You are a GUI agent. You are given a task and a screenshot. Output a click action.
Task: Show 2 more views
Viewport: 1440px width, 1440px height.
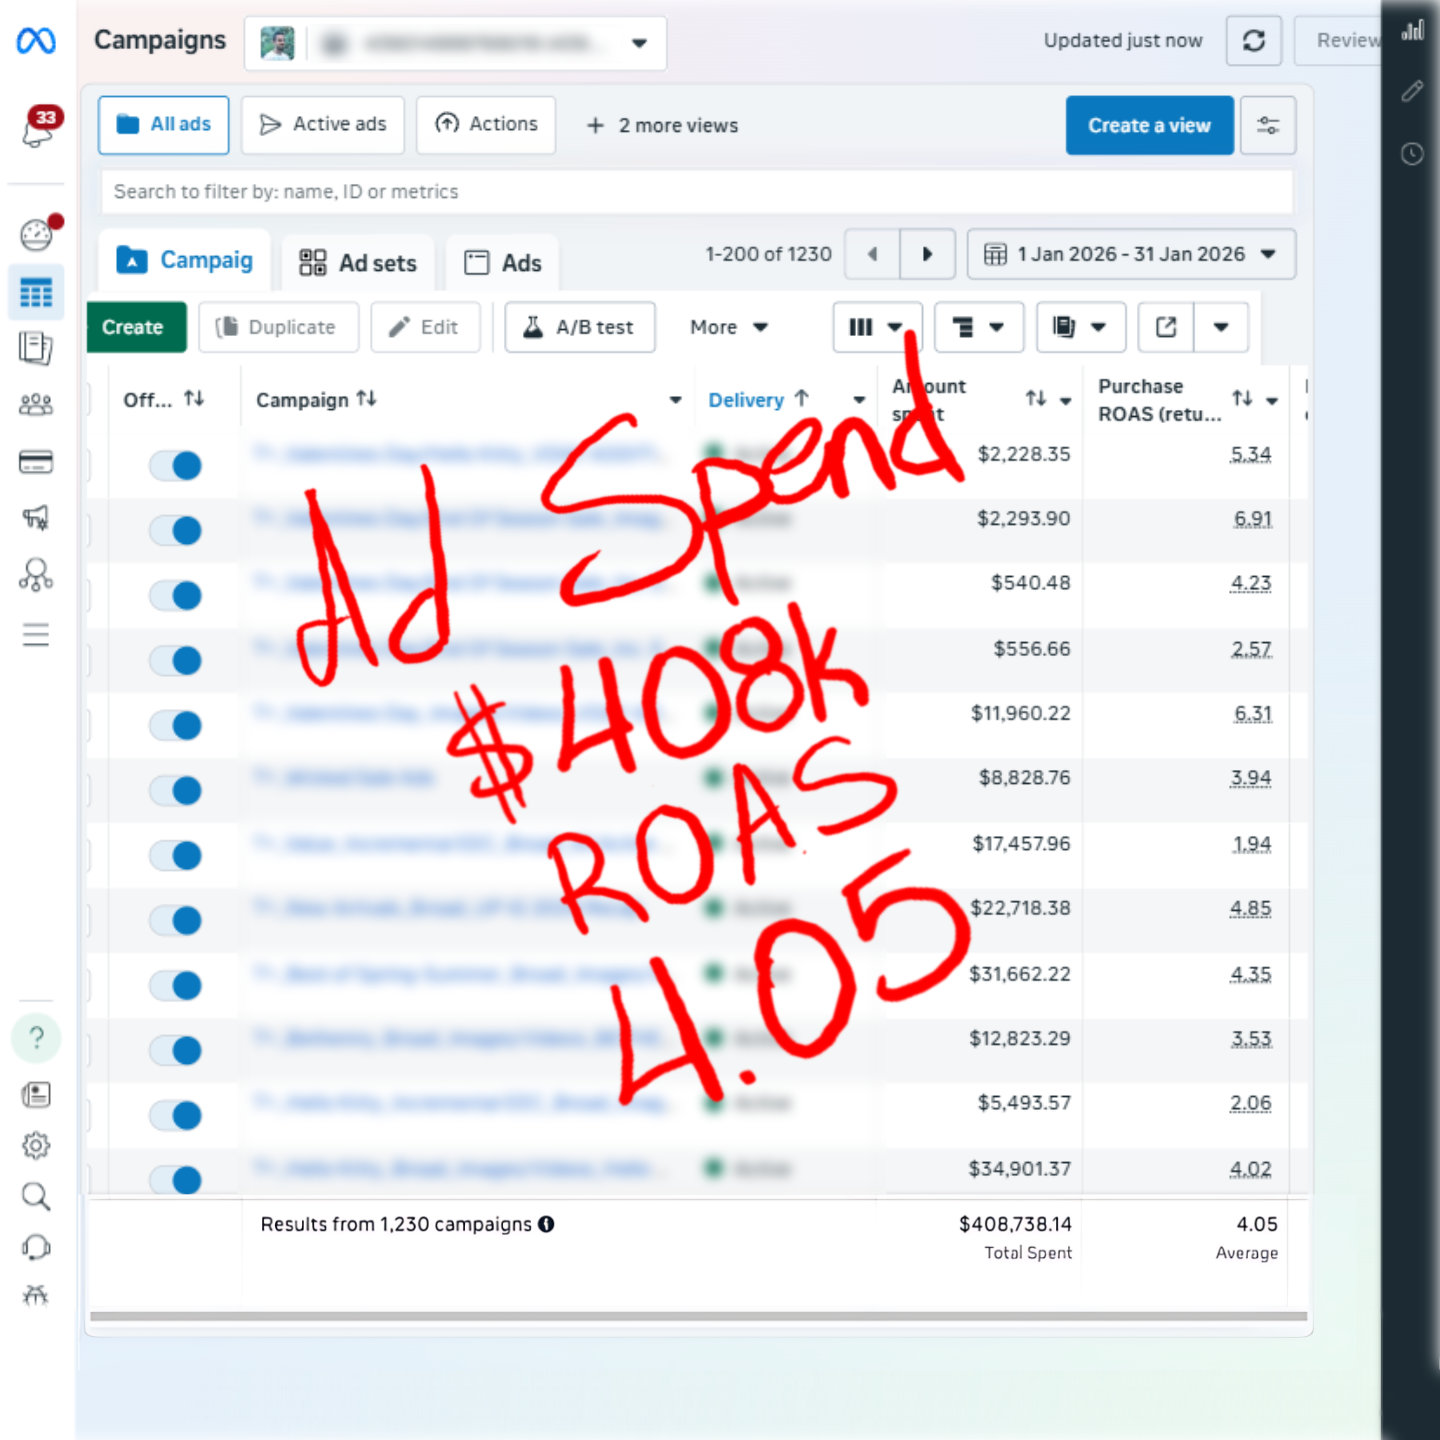point(663,126)
